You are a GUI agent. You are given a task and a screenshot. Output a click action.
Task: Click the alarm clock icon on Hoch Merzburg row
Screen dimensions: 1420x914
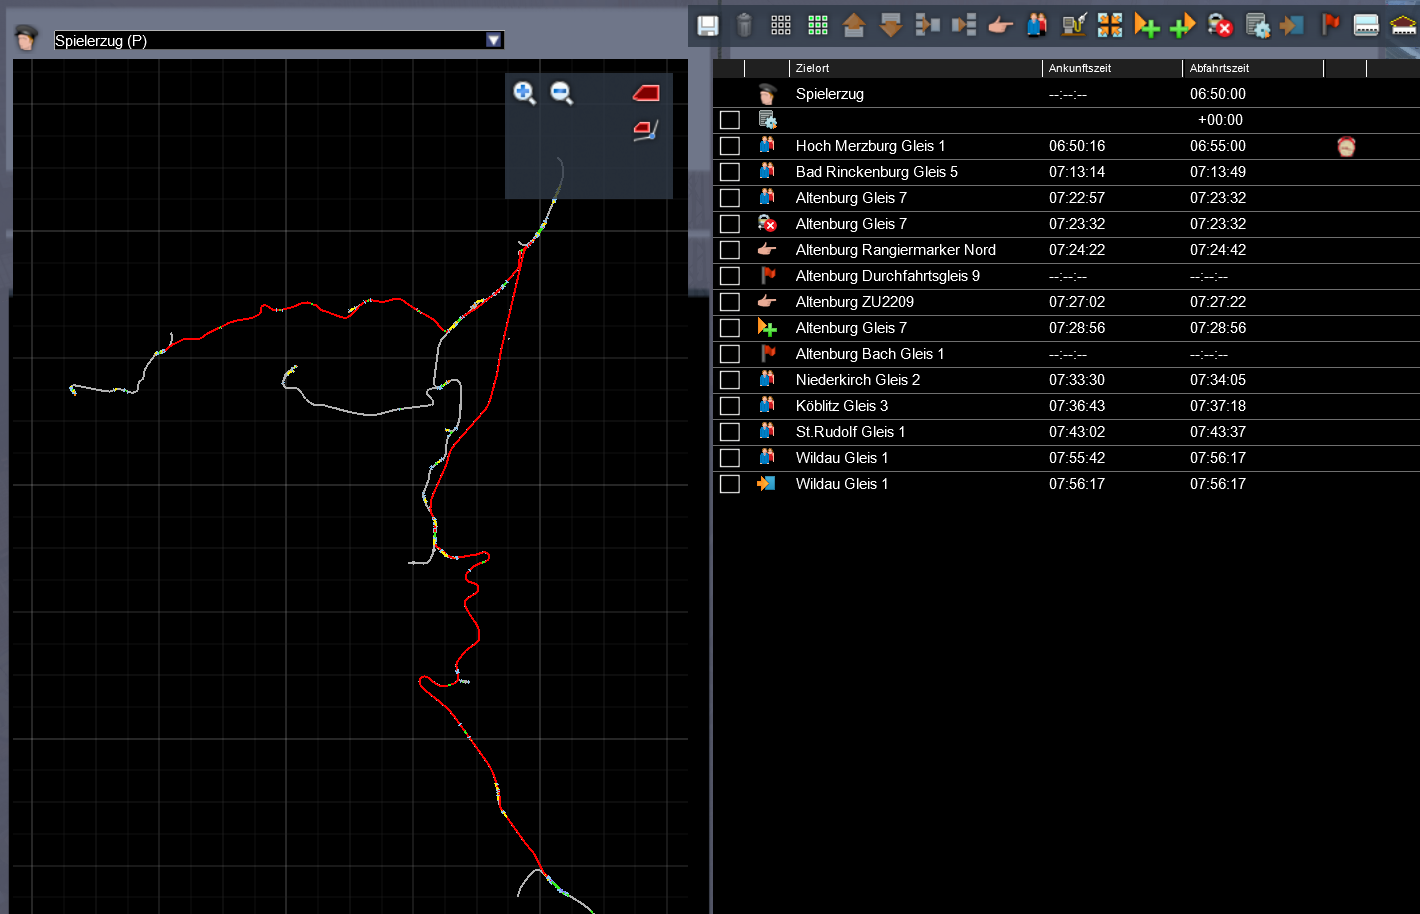point(1346,147)
